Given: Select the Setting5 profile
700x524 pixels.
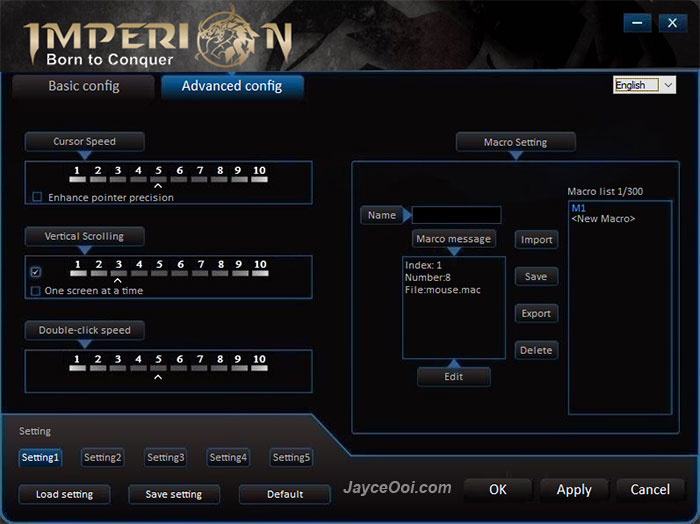Looking at the screenshot, I should pyautogui.click(x=291, y=457).
